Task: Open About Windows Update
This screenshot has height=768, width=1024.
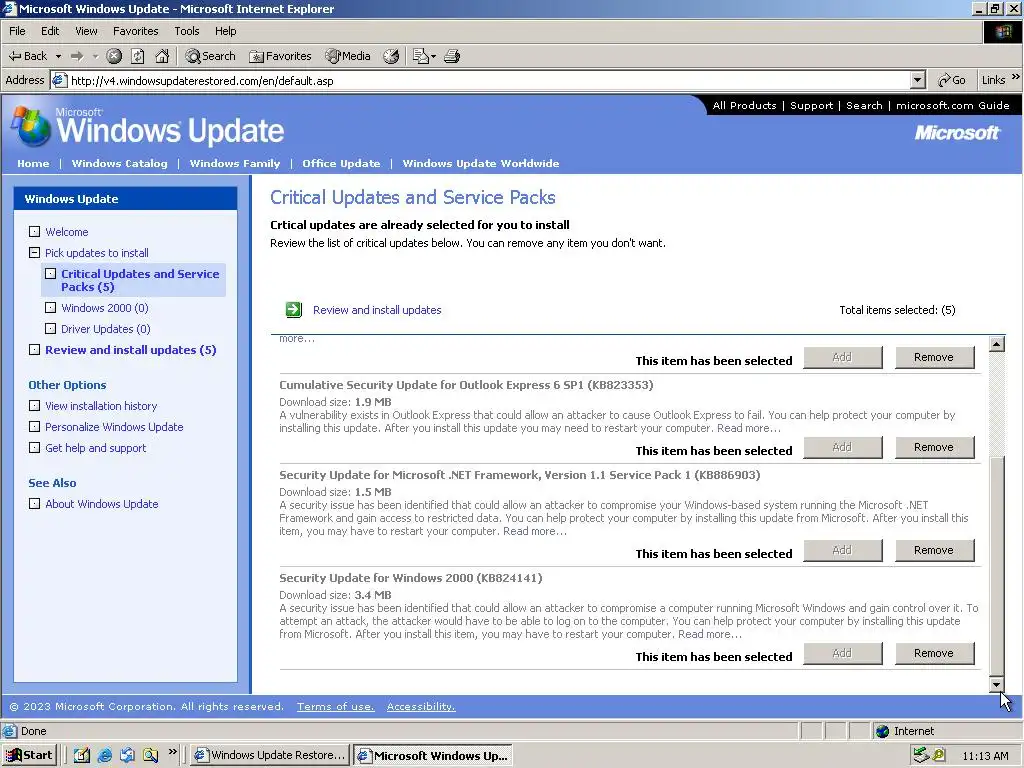Action: (x=102, y=504)
